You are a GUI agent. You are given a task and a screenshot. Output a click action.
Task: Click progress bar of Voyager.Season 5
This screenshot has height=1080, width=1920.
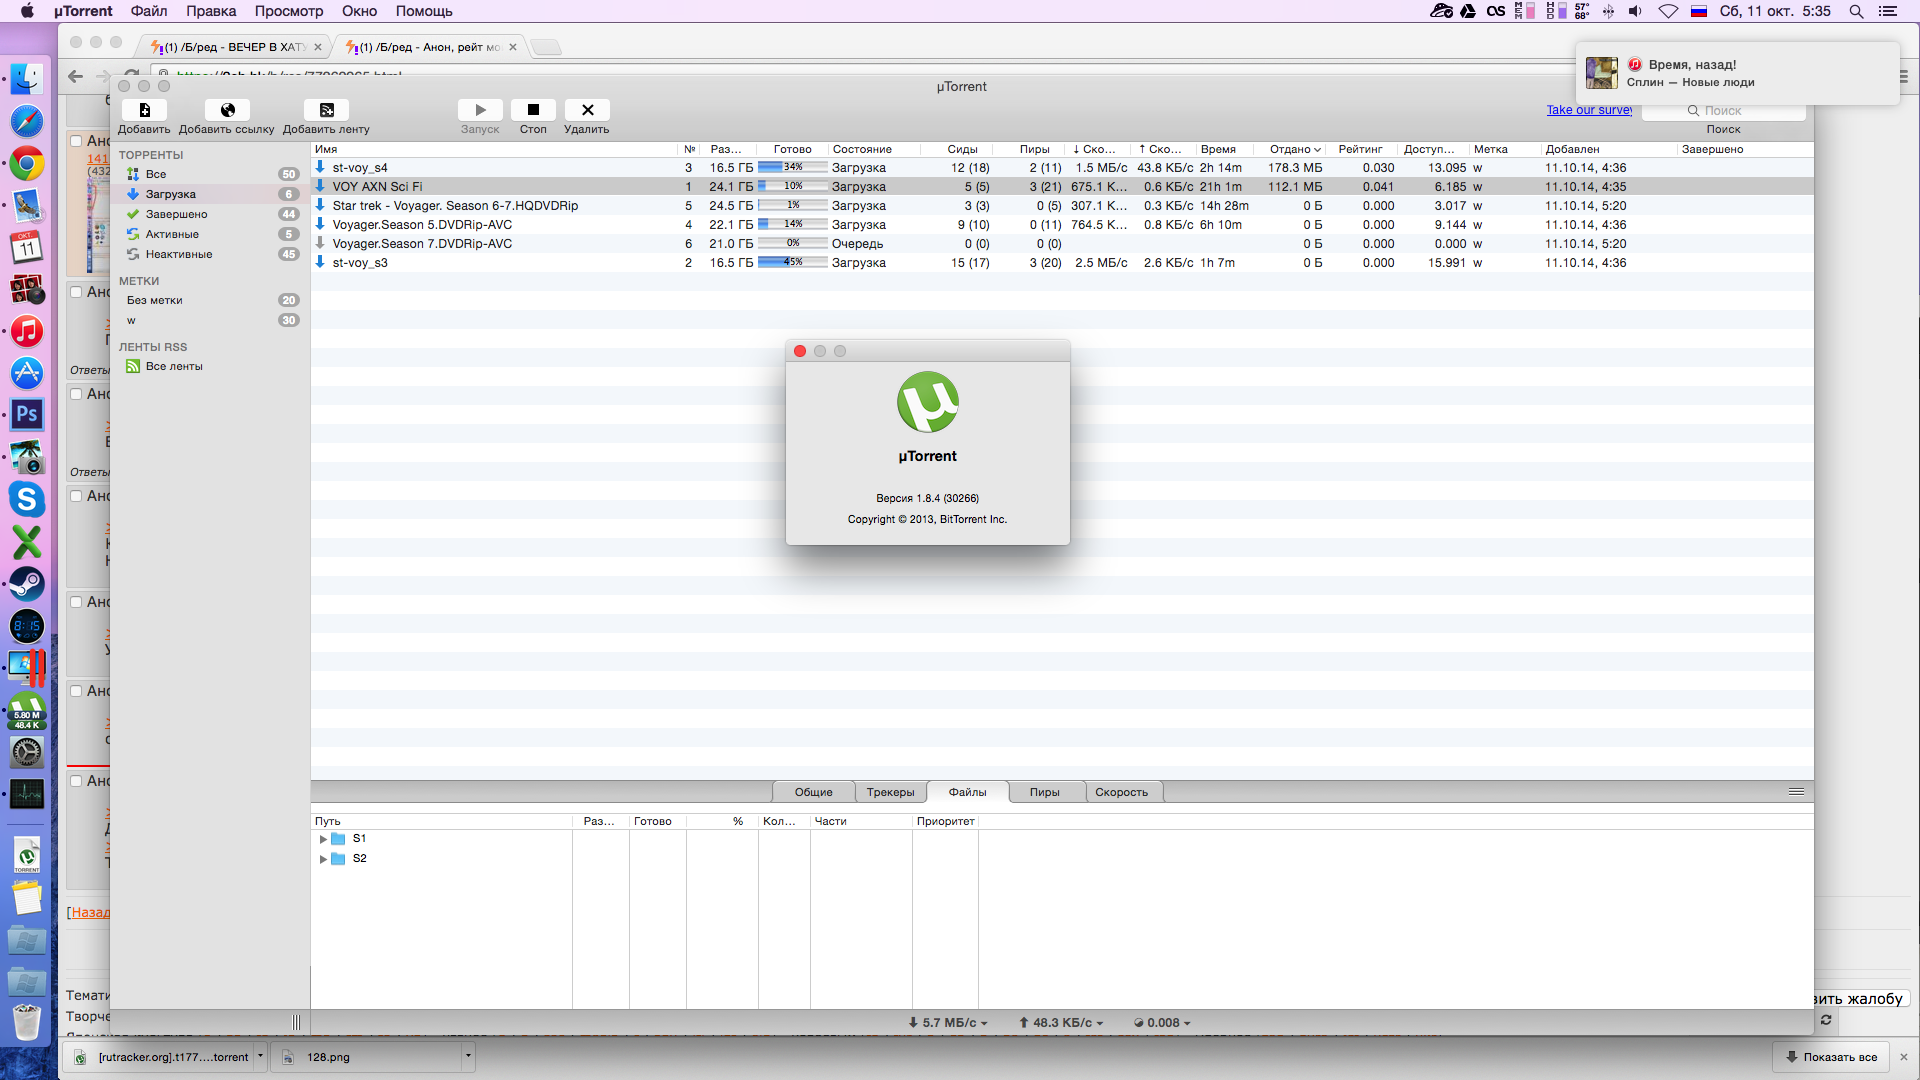pyautogui.click(x=793, y=225)
